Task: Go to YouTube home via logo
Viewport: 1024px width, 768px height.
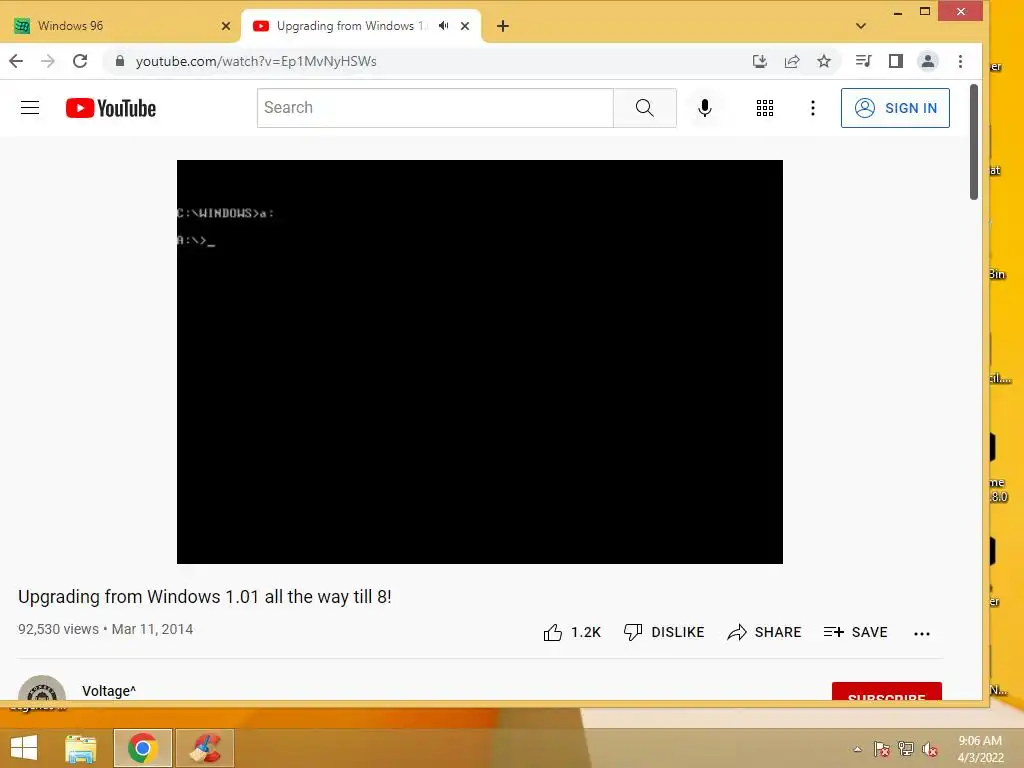Action: pos(111,108)
